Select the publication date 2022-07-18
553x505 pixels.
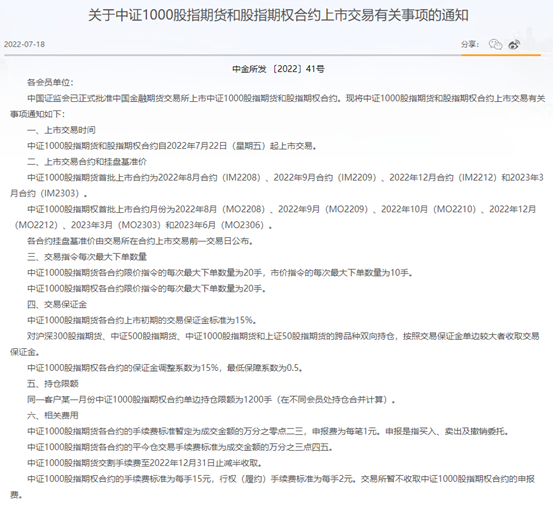pyautogui.click(x=24, y=44)
